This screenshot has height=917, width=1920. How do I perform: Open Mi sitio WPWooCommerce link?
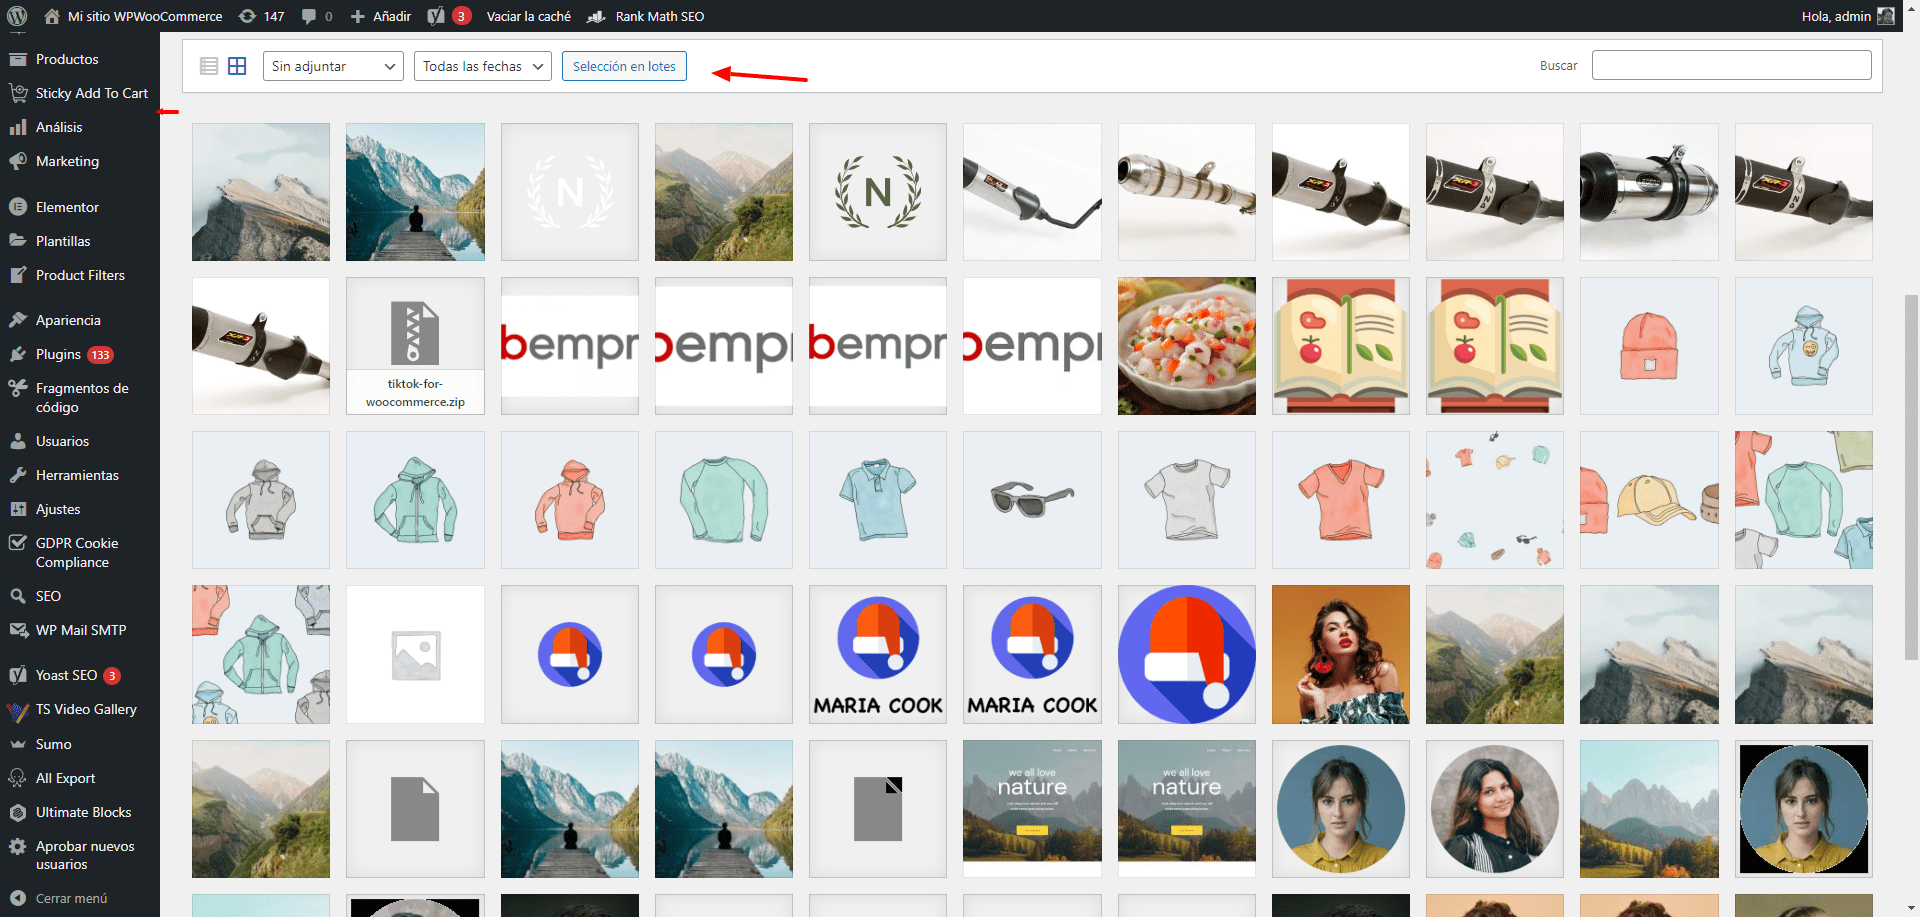coord(145,16)
